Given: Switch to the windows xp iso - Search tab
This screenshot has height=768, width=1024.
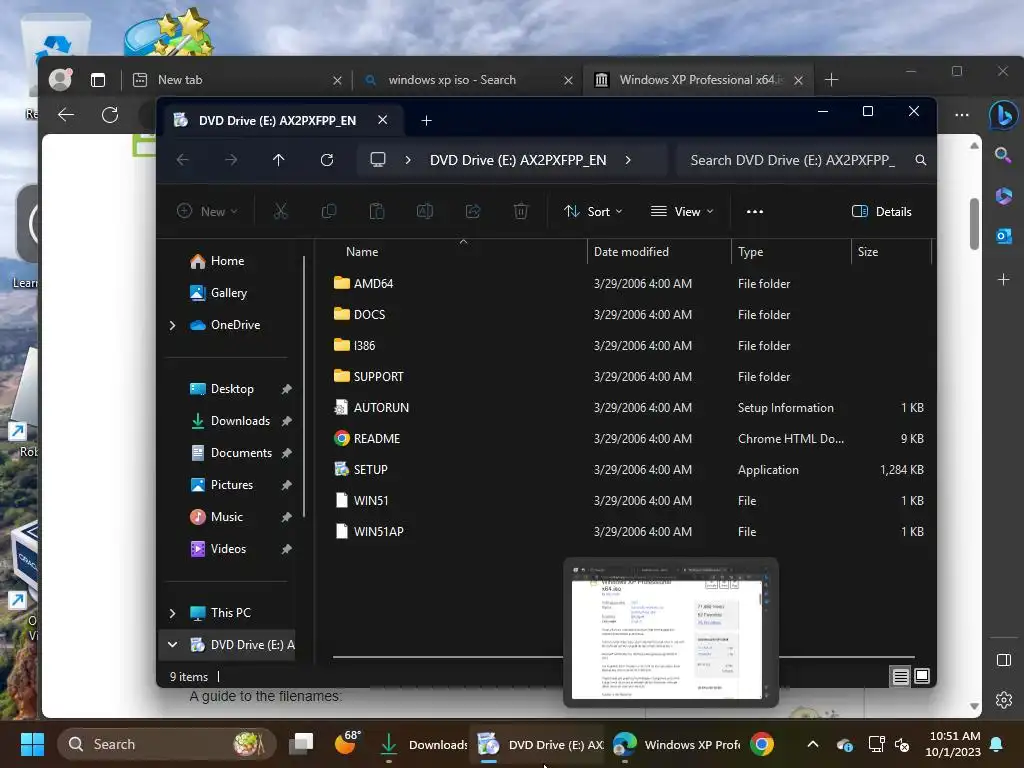Looking at the screenshot, I should (466, 80).
